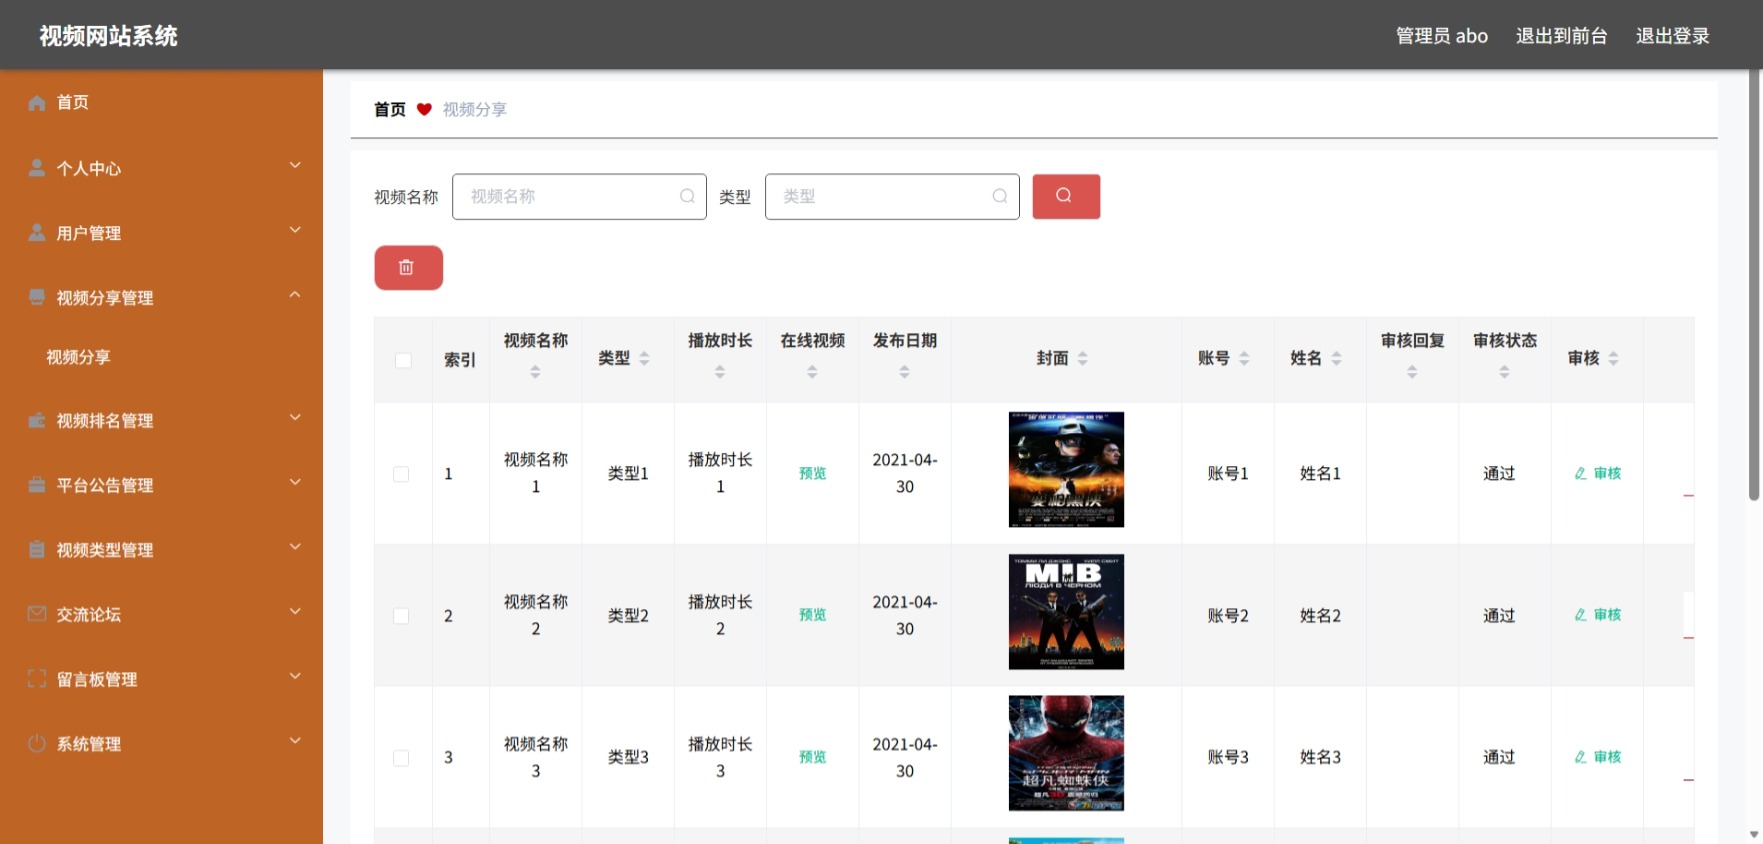Sort by 封面 column arrows
Screen dimensions: 1763x844
1083,358
